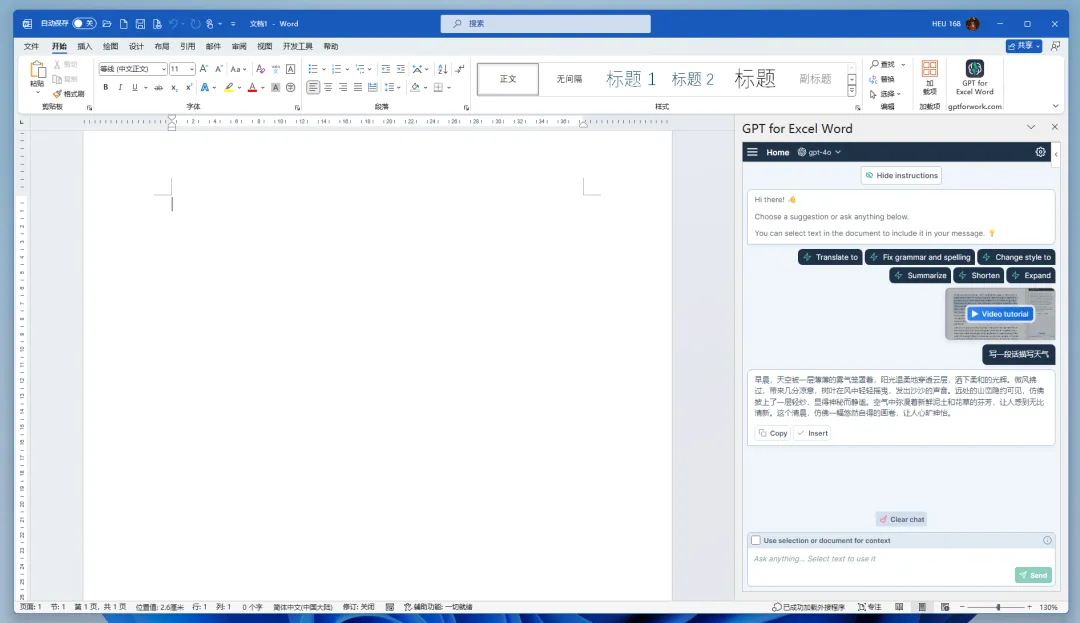Viewport: 1080px width, 623px height.
Task: Switch to the 视图 ribbon tab
Action: (x=264, y=46)
